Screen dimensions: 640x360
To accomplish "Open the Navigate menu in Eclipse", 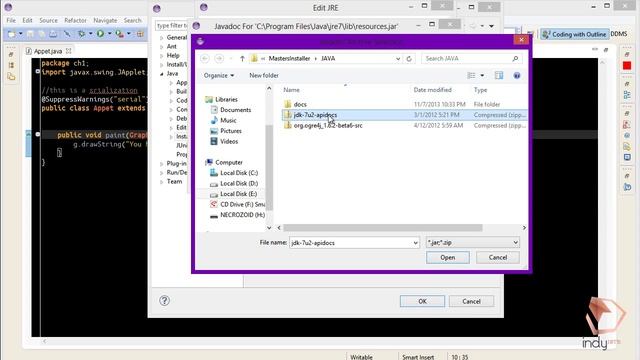I will coord(105,20).
